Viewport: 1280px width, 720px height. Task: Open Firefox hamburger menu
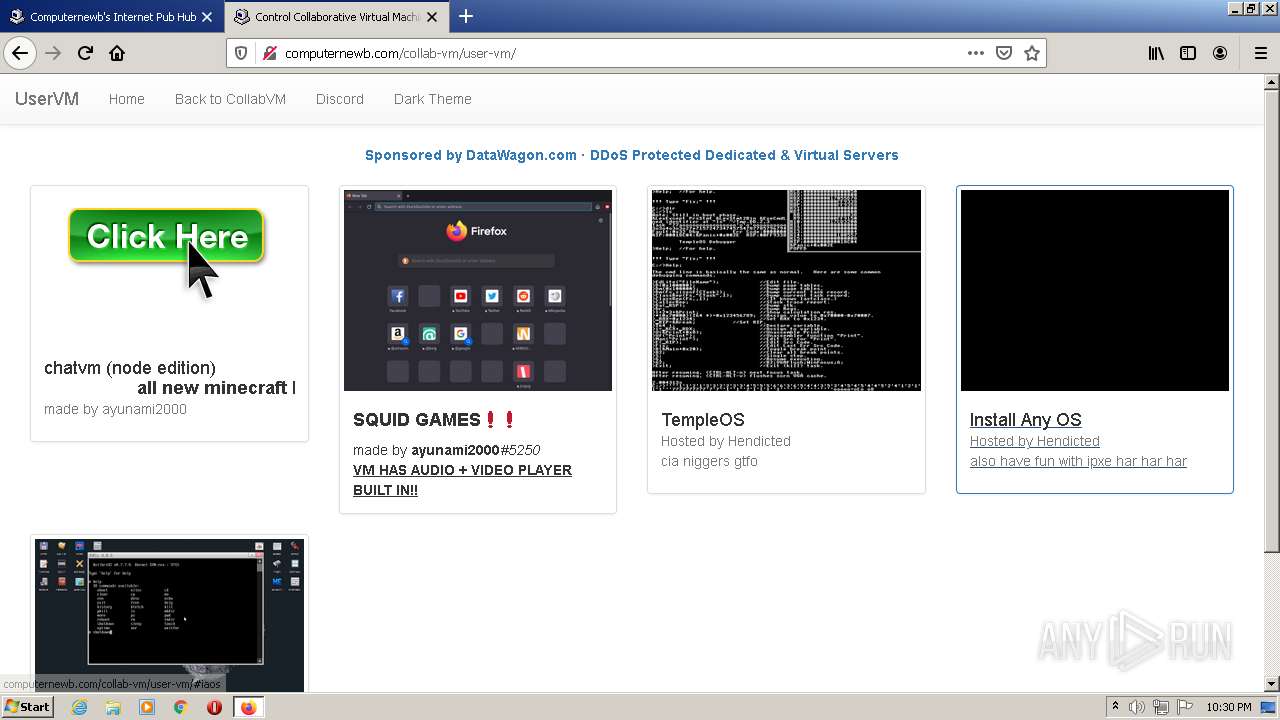click(x=1260, y=53)
